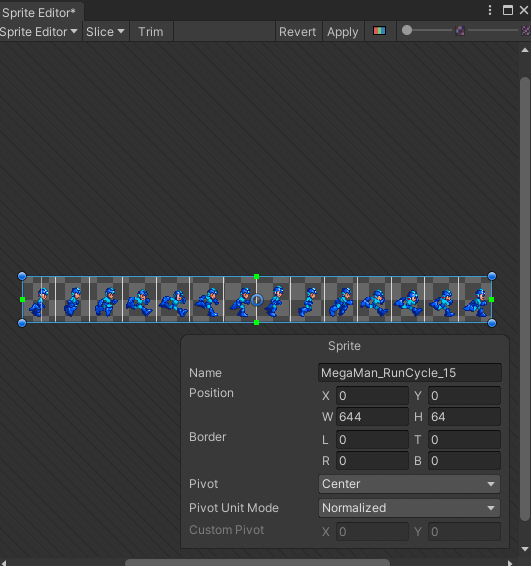Click the Trim toolbar button
Viewport: 531px width, 566px height.
click(151, 32)
